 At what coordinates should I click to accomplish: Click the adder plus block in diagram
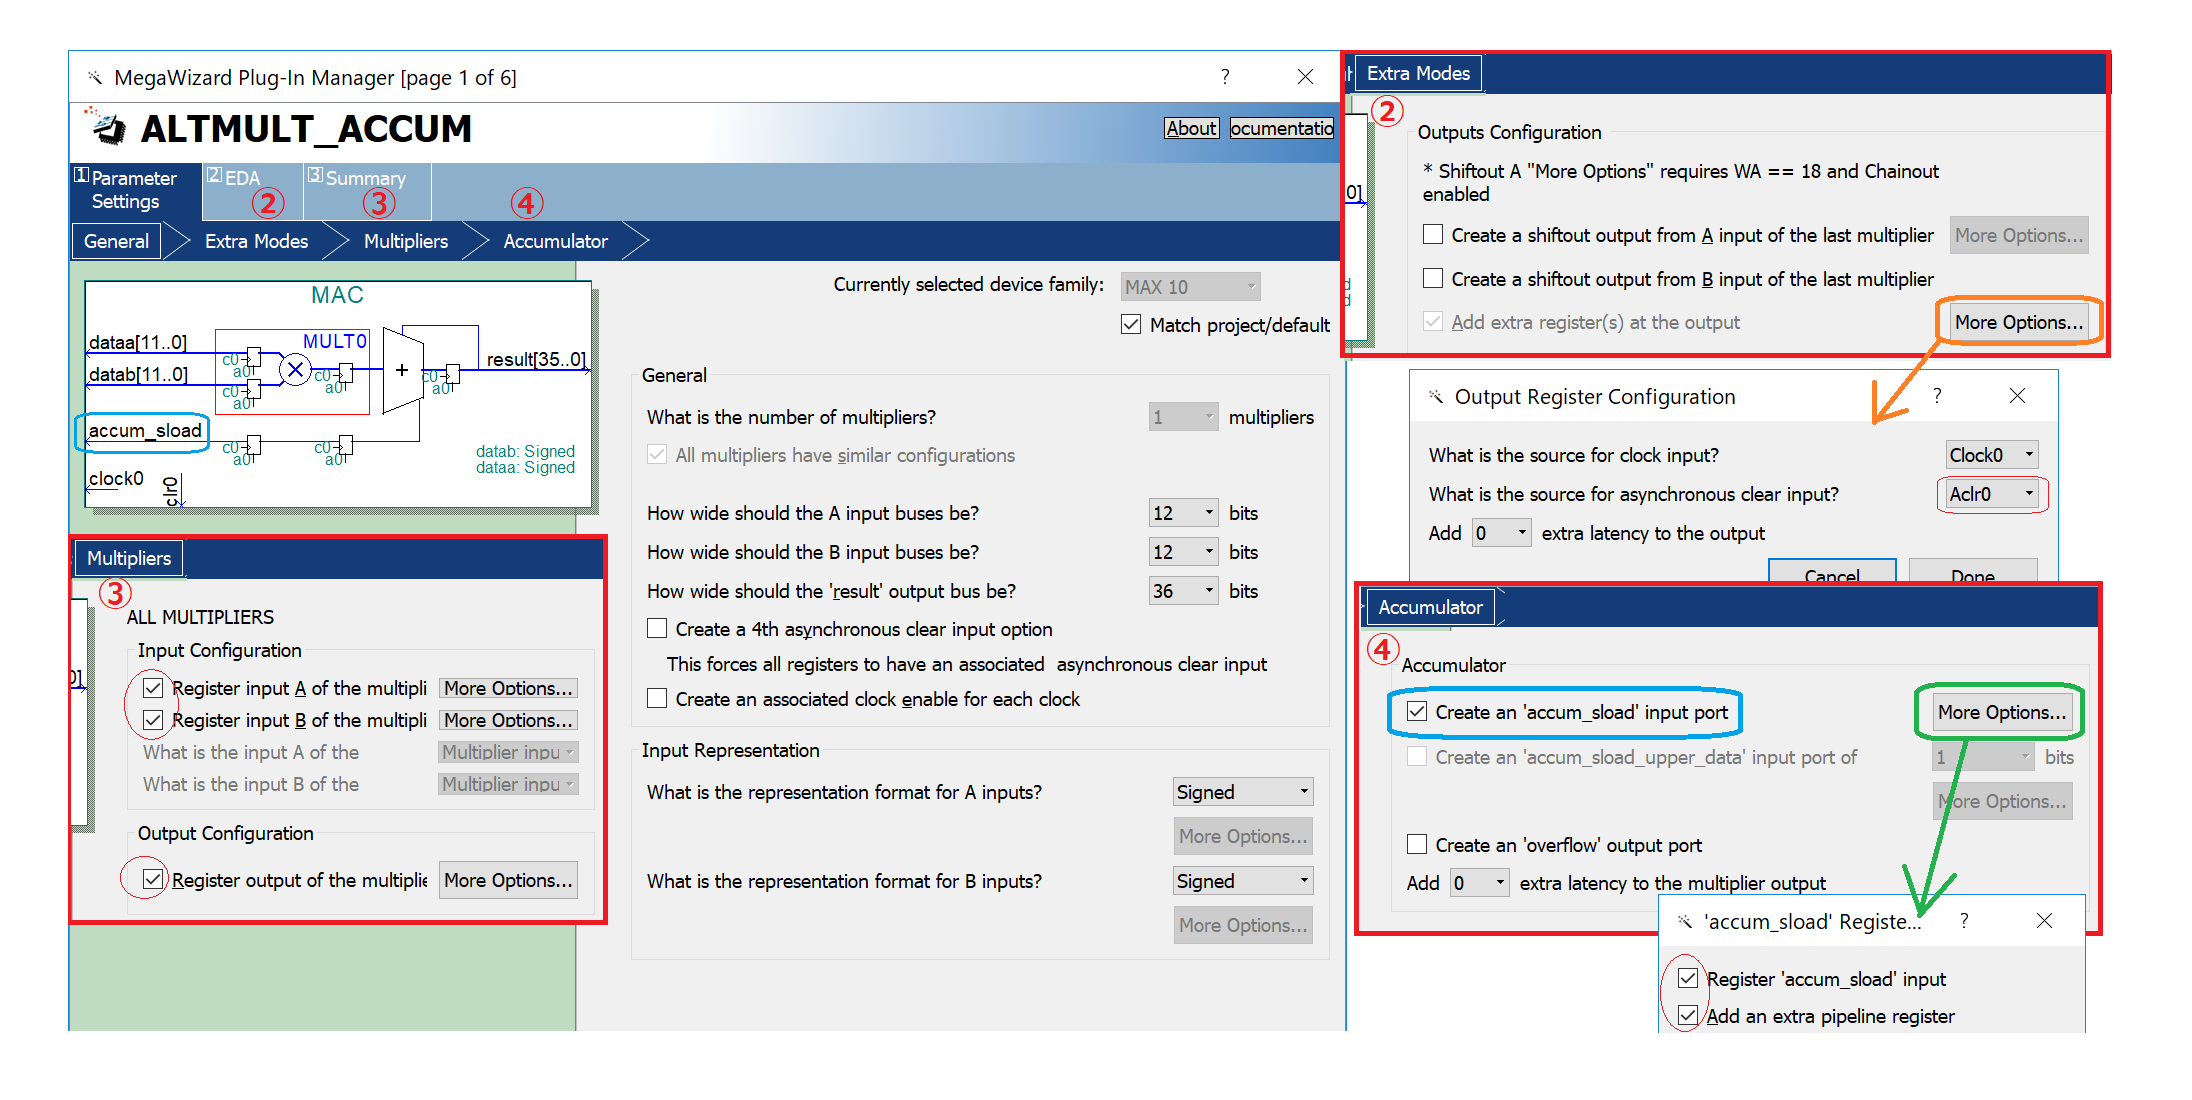(402, 370)
